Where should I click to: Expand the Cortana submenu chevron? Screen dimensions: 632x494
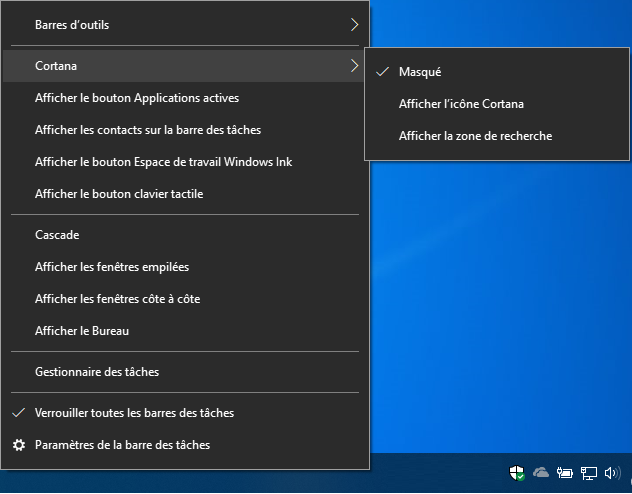(x=354, y=66)
